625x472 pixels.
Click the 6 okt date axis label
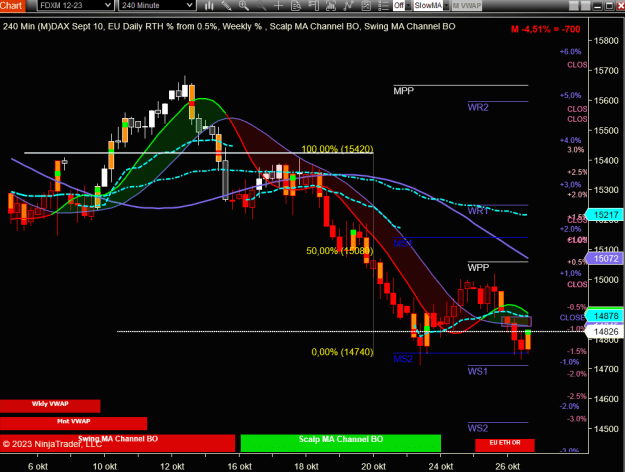tap(38, 466)
